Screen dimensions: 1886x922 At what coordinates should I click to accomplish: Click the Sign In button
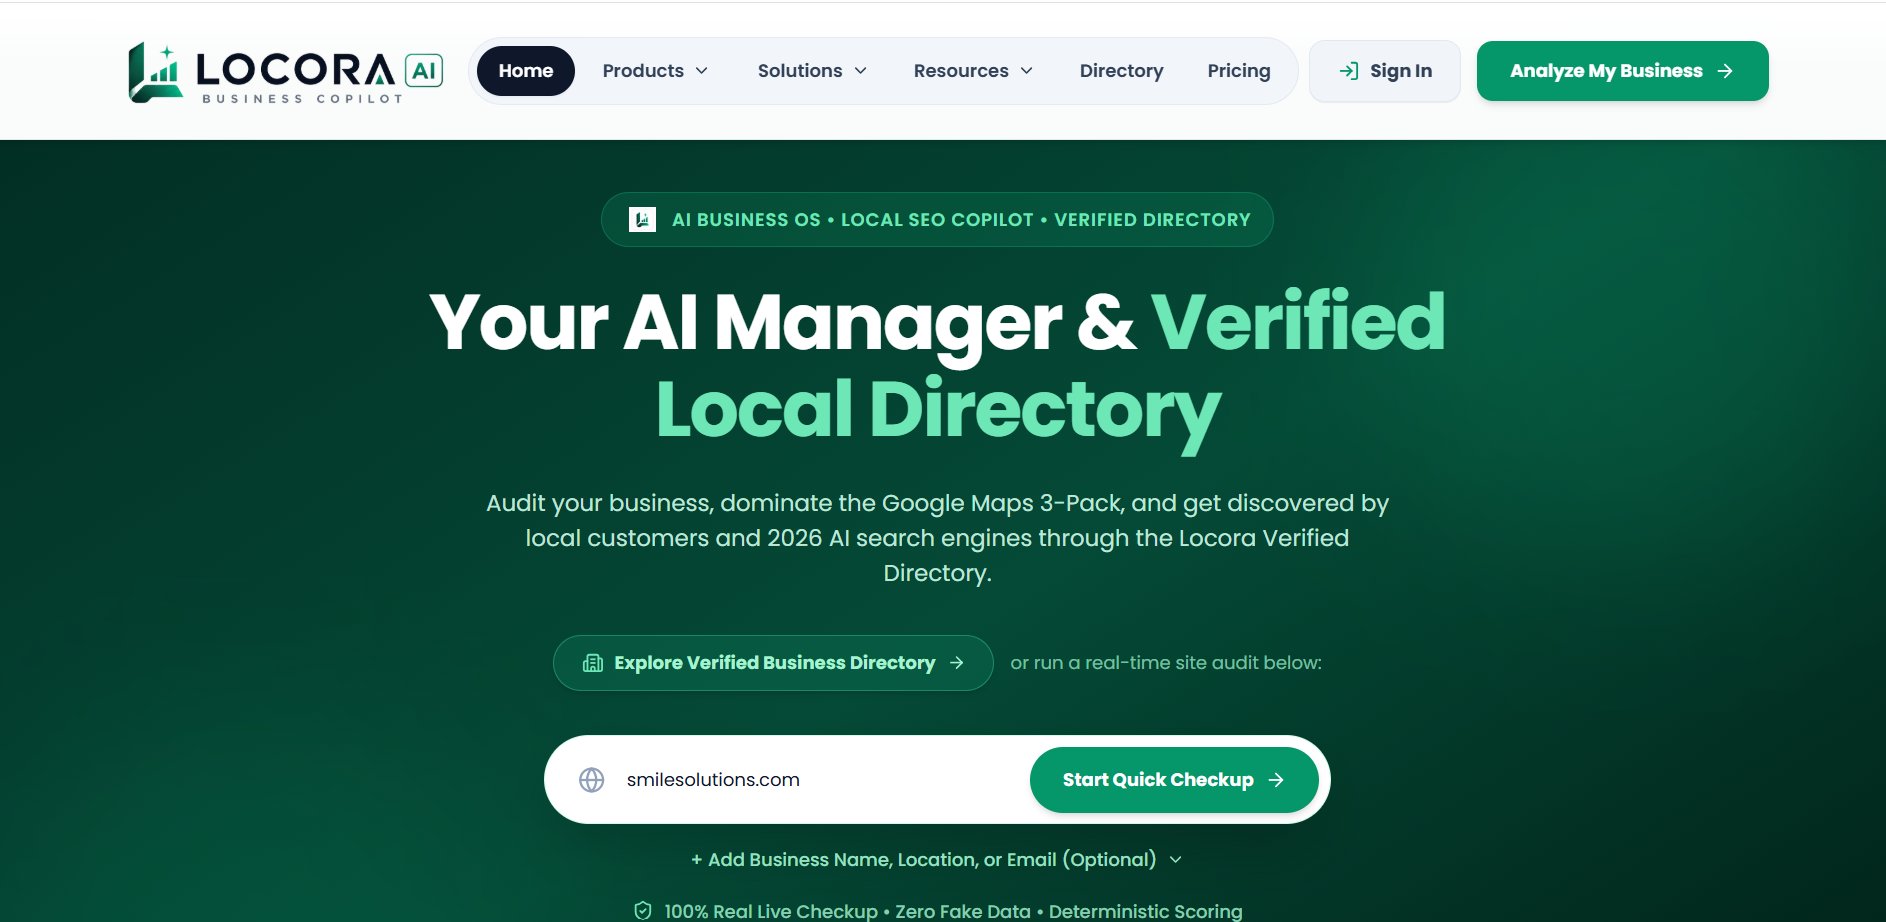(1385, 71)
